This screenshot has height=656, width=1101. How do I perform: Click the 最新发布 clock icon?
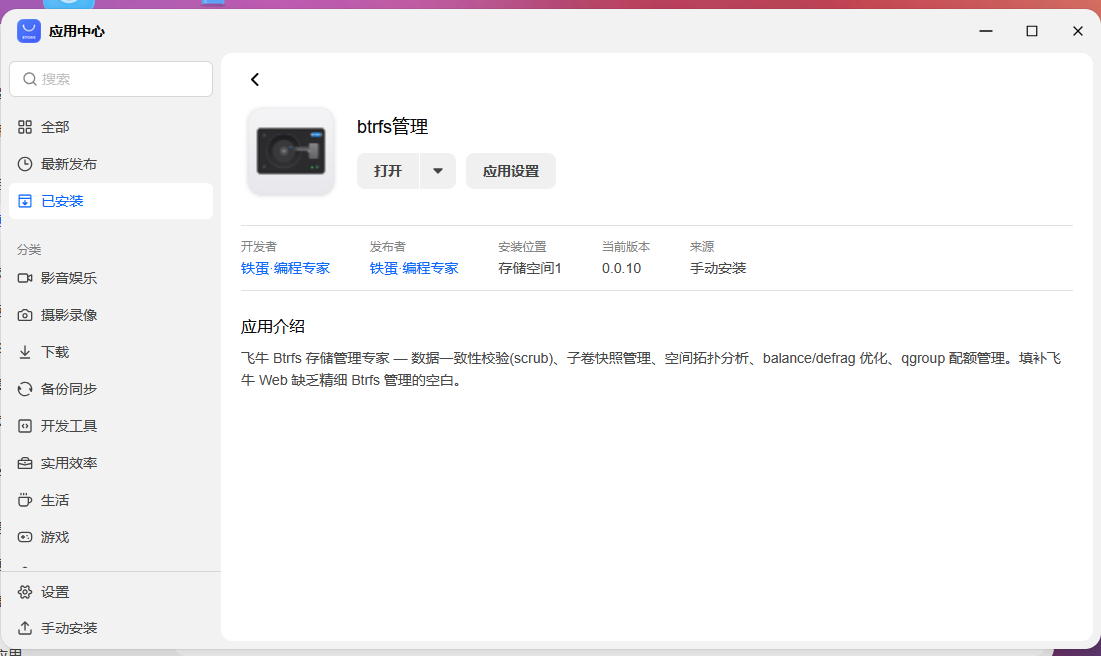coord(25,164)
